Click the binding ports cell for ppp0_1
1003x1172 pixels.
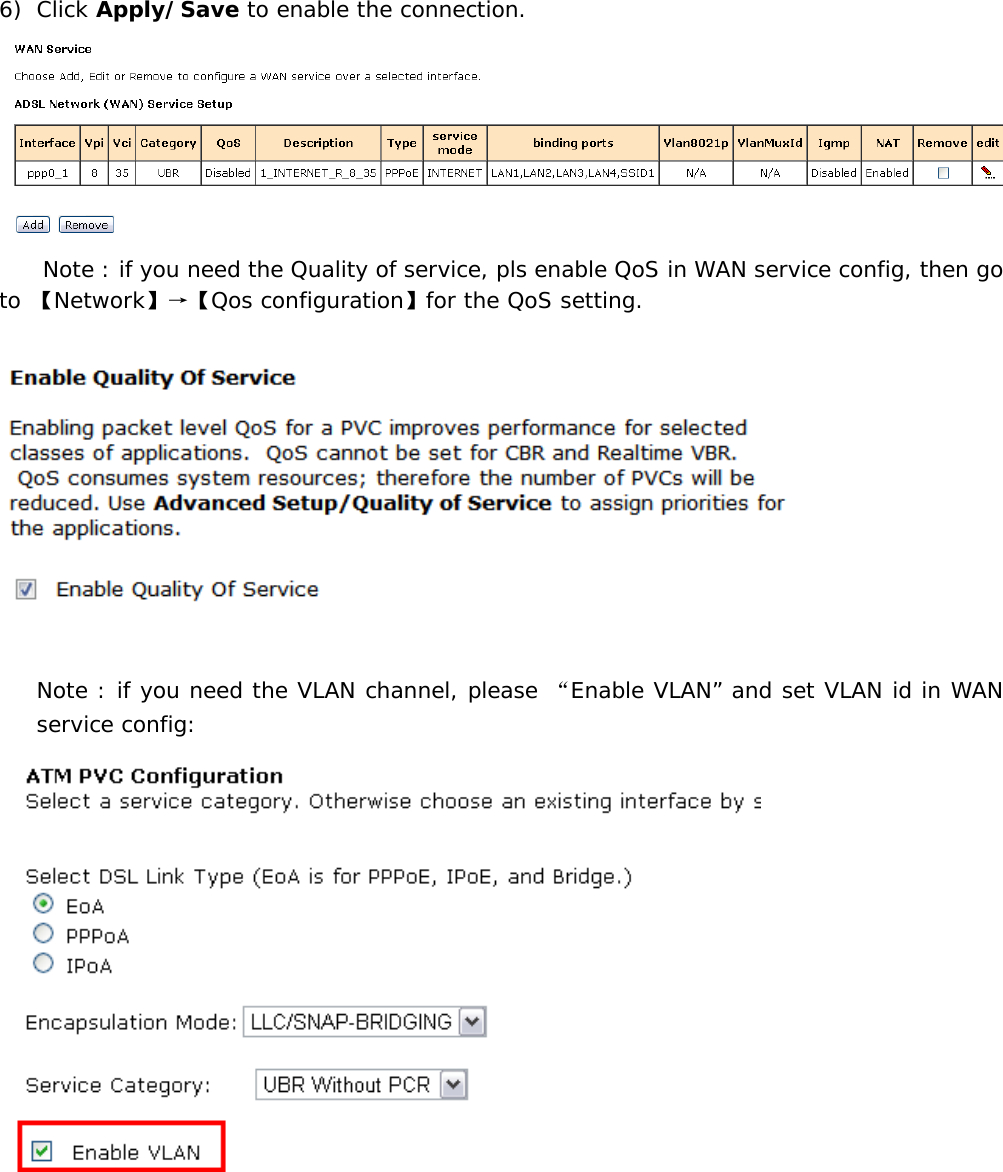pos(572,172)
